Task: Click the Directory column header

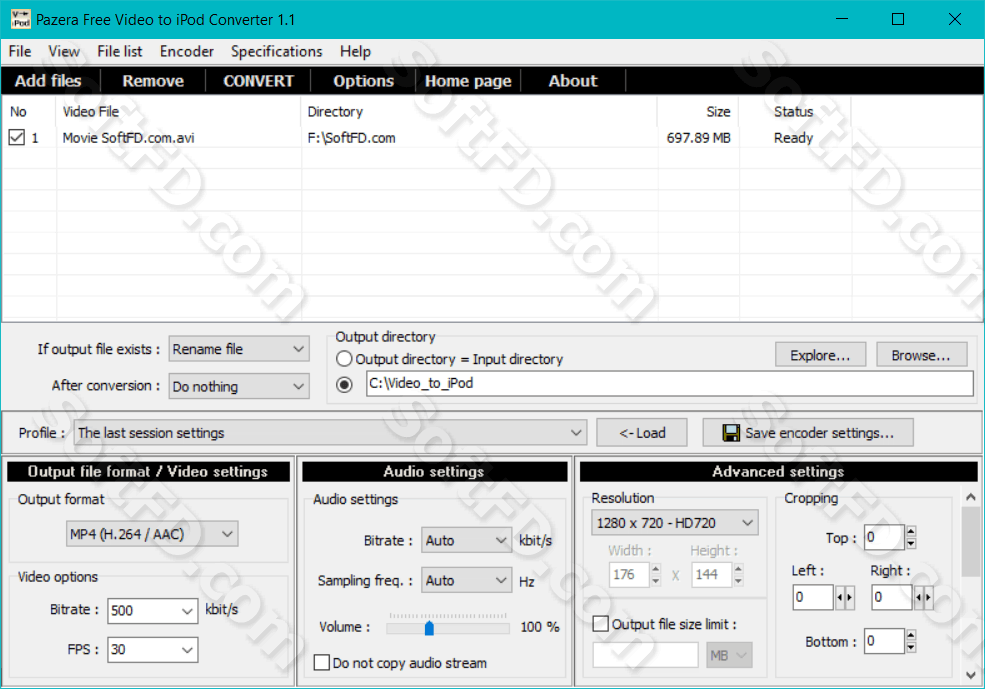Action: (x=479, y=112)
